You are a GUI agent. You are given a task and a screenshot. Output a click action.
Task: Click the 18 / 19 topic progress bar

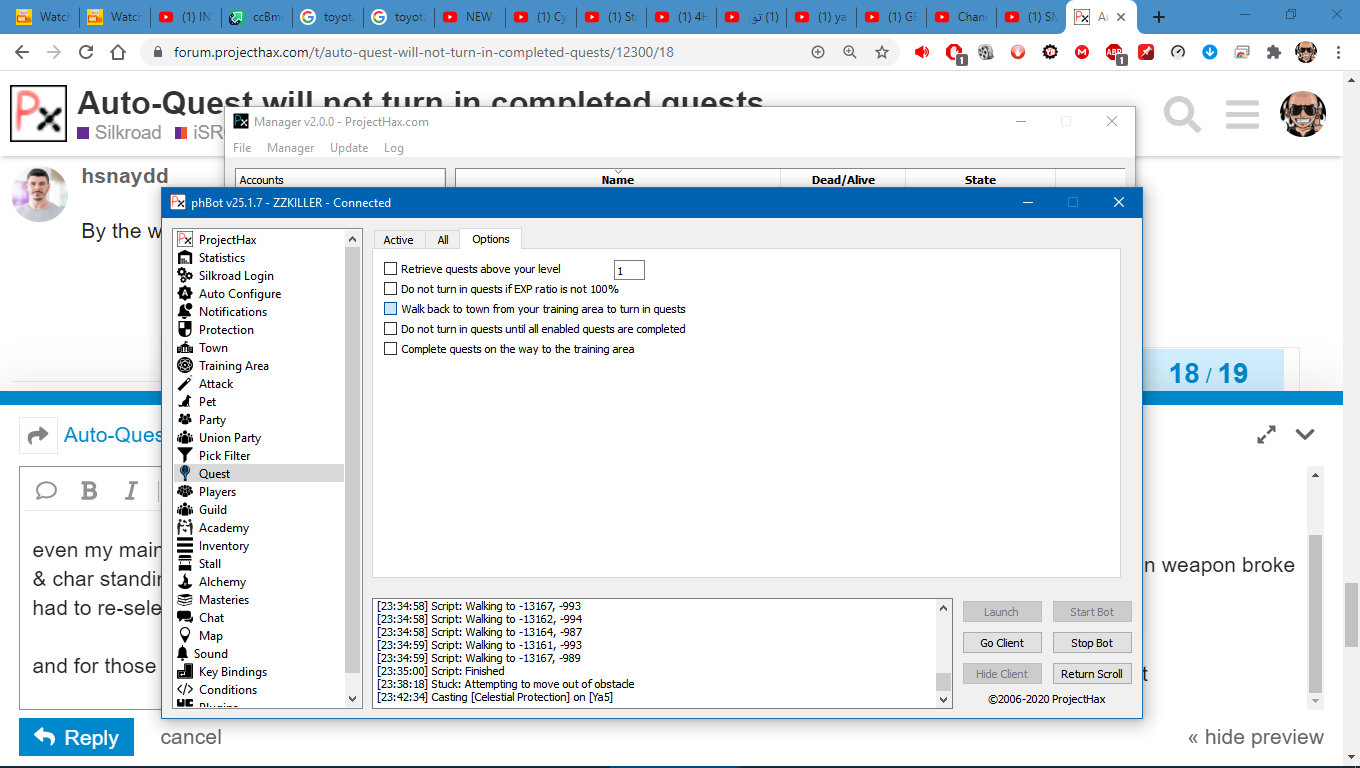click(1208, 374)
